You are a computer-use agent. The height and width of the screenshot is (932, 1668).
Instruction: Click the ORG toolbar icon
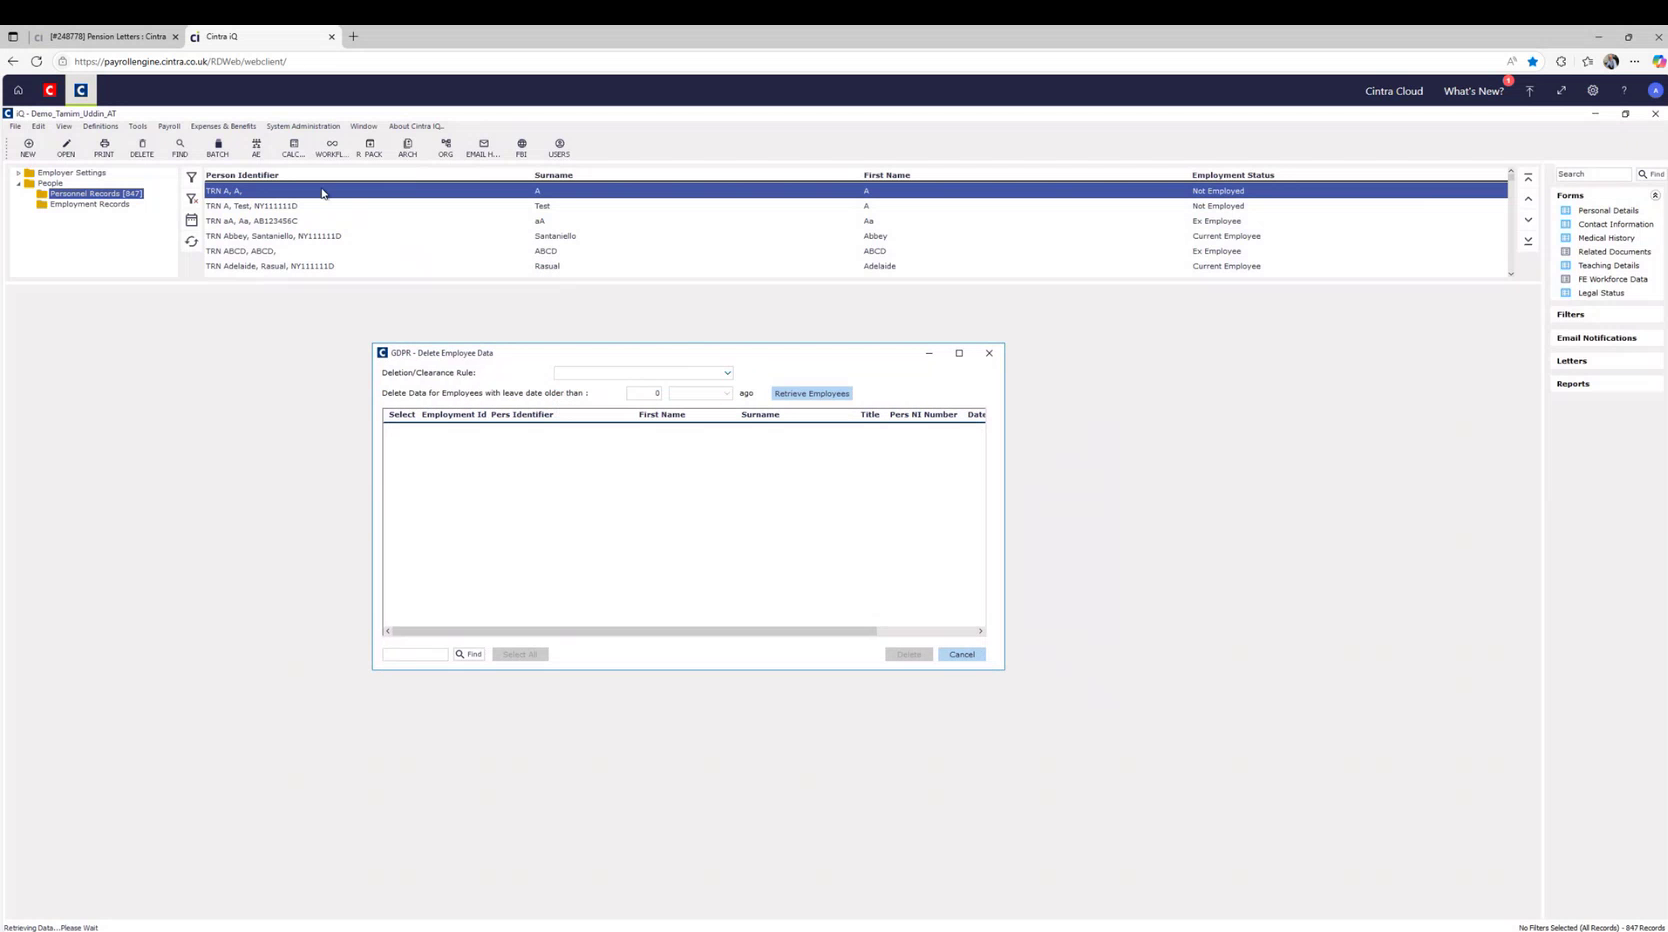[445, 147]
